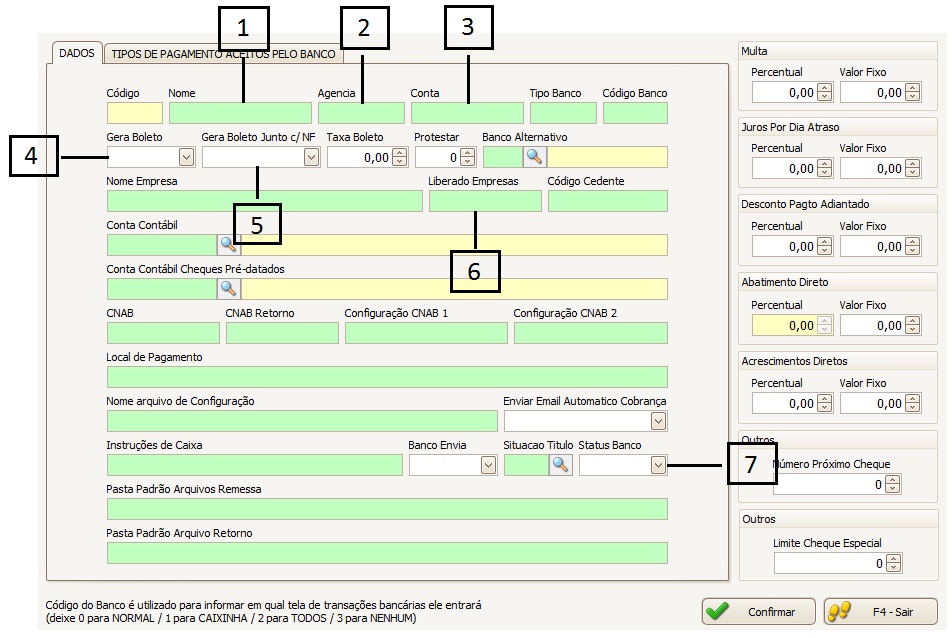Click the Banco Alternativo magnifier search icon
The image size is (952, 638).
535,157
